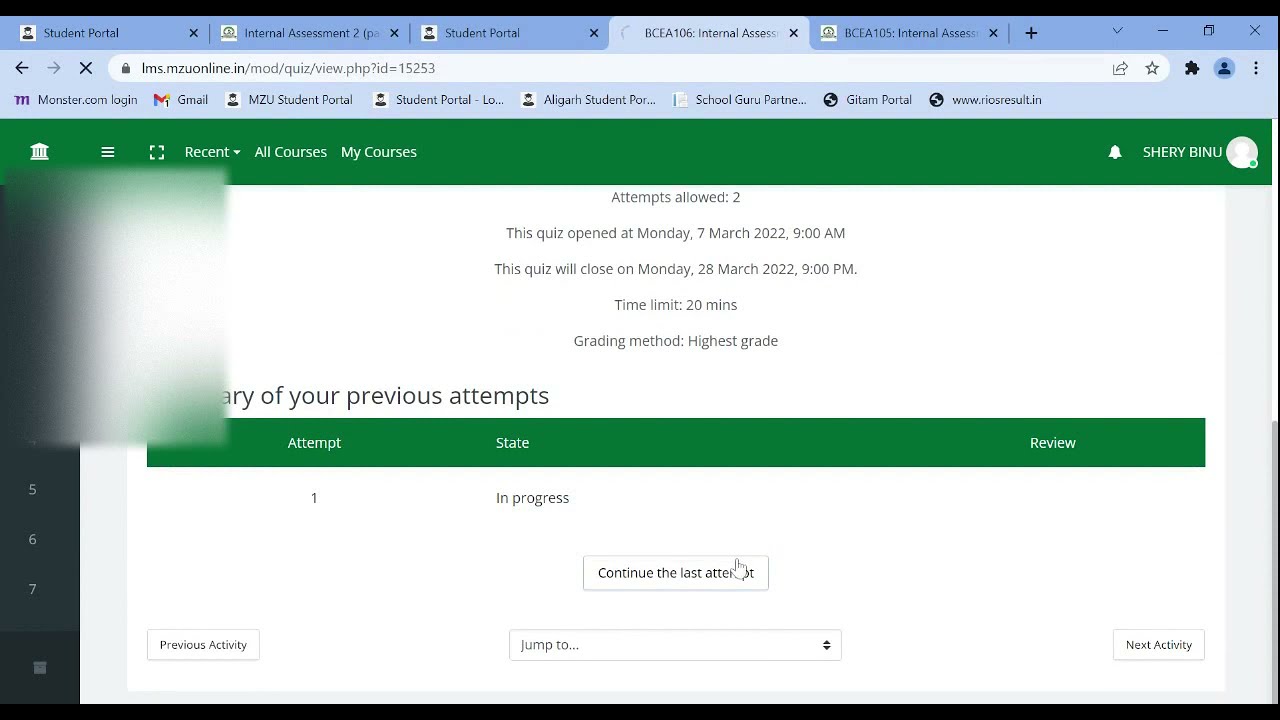
Task: Click the archive icon in dark sidebar
Action: click(40, 668)
